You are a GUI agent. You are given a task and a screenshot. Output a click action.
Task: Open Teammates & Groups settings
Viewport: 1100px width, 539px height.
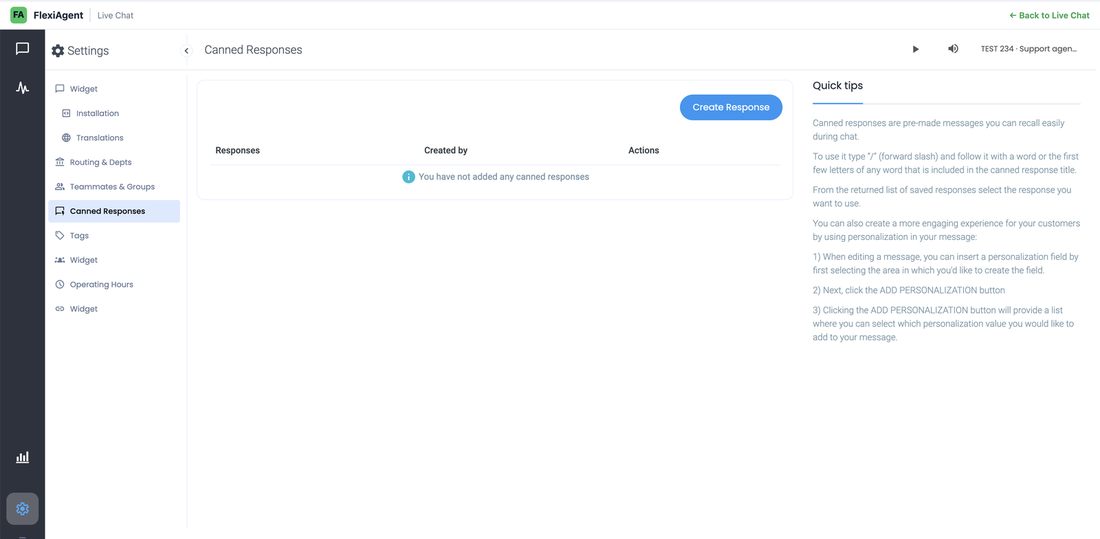coord(114,187)
